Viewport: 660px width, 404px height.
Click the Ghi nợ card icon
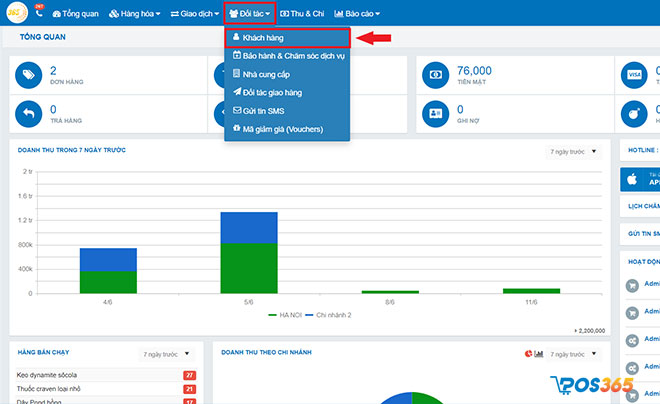(x=436, y=114)
